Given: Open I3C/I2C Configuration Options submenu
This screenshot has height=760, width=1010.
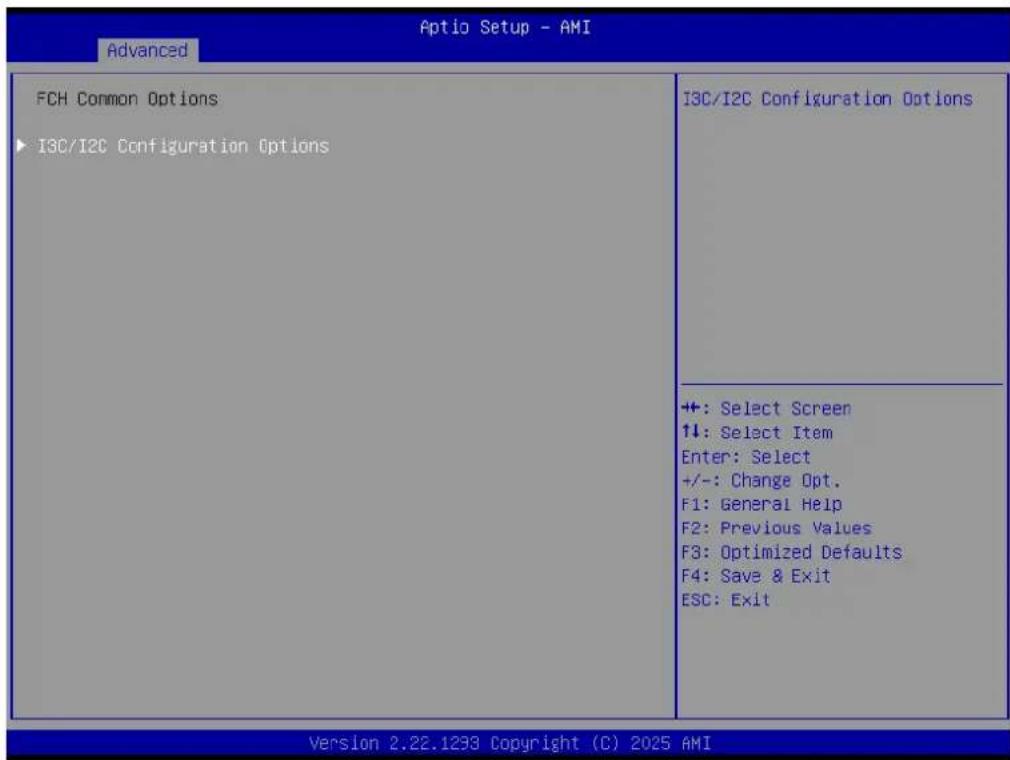Looking at the screenshot, I should [183, 146].
